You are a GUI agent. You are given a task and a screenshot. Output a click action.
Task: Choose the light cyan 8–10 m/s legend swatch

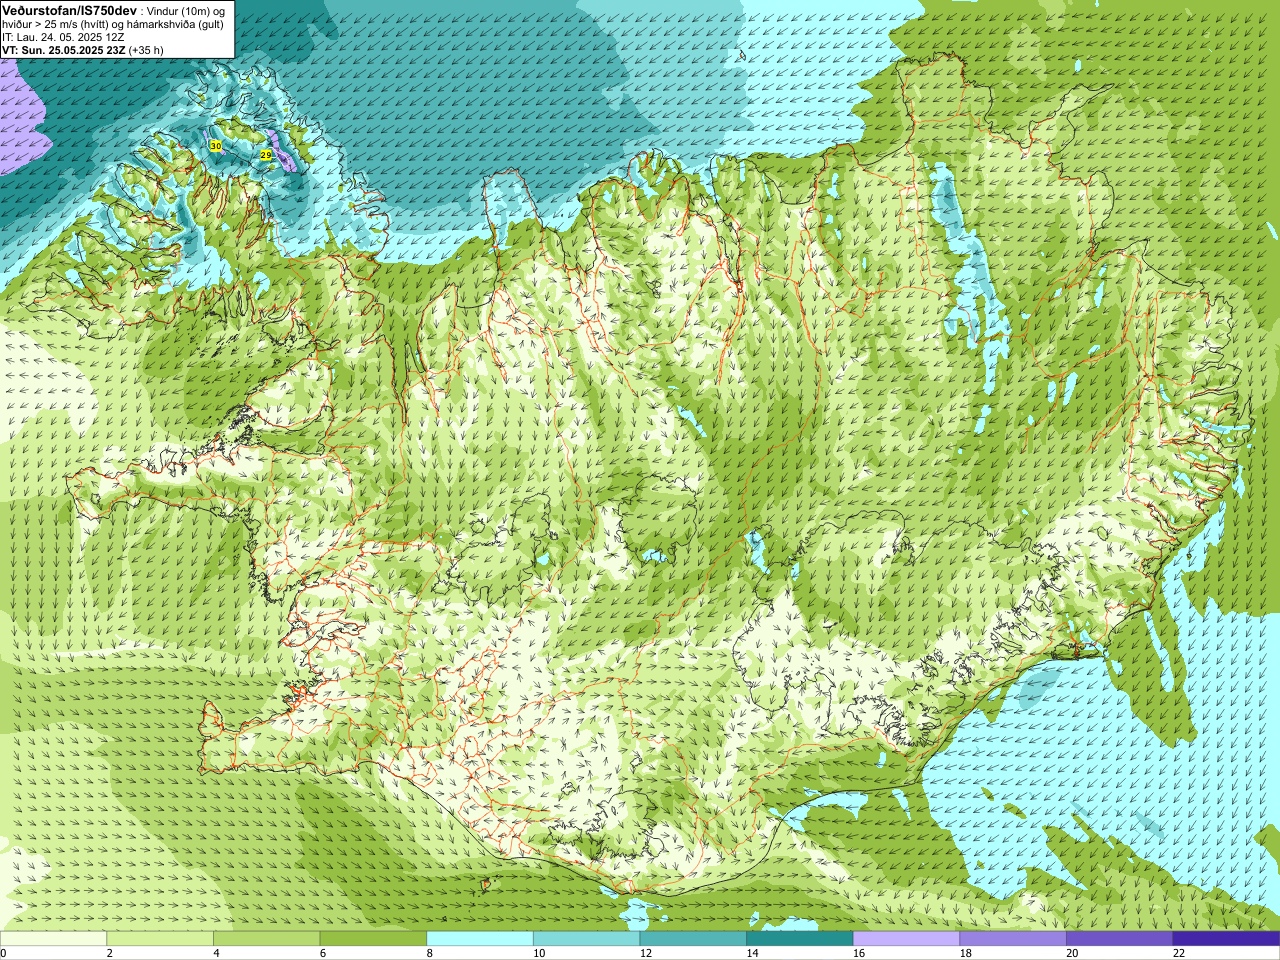click(480, 939)
